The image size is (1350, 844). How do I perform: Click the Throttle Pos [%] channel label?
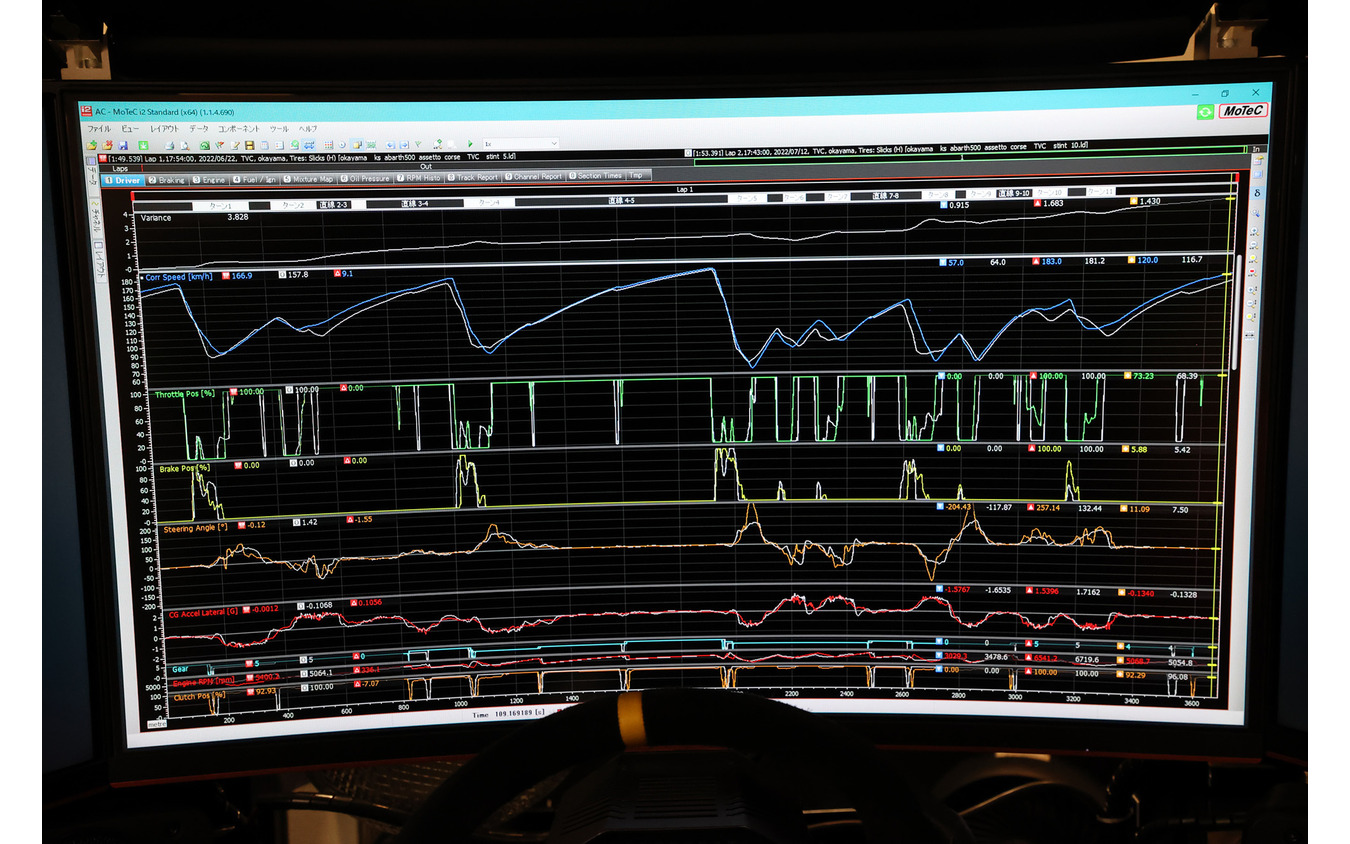coord(186,395)
